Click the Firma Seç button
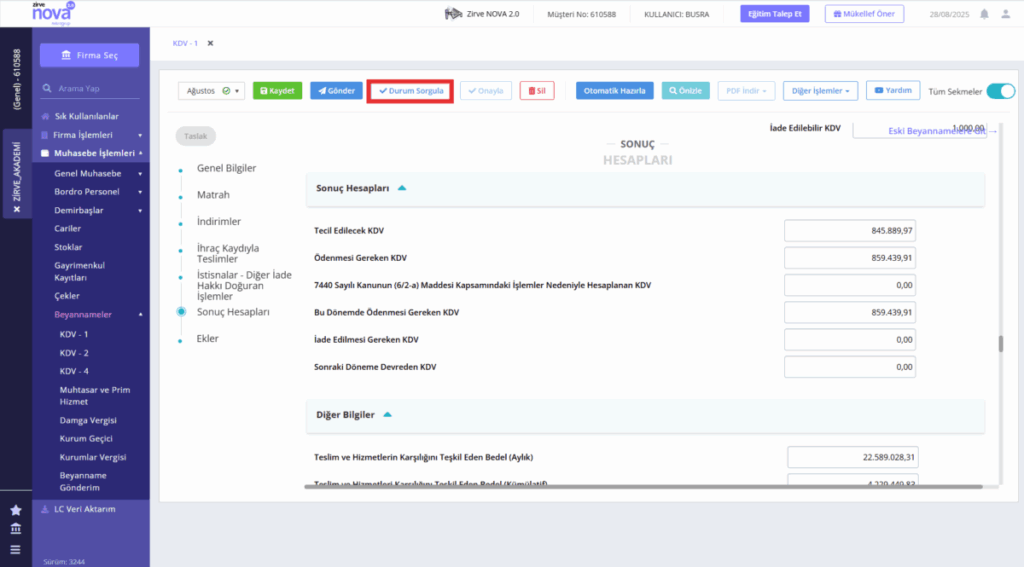The width and height of the screenshot is (1024, 567). (89, 55)
